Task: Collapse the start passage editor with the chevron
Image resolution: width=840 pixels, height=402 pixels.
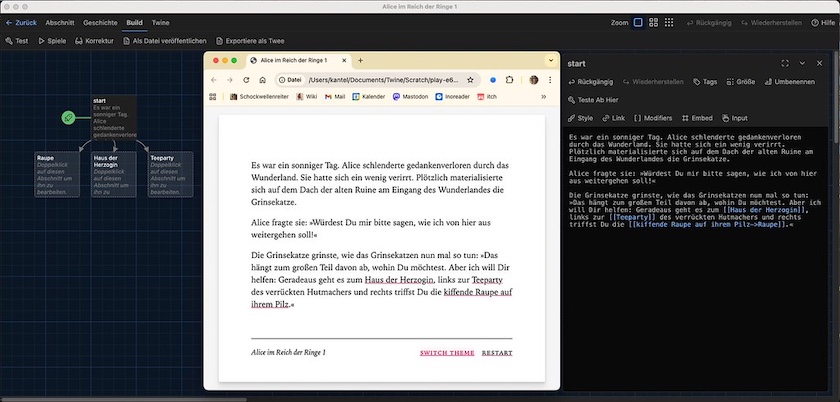Action: pos(801,63)
